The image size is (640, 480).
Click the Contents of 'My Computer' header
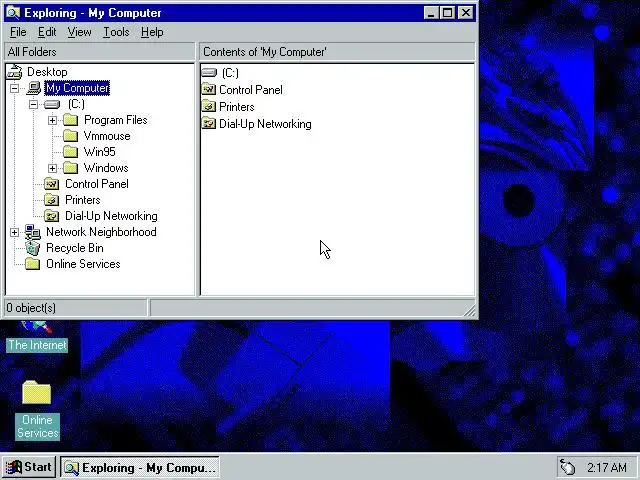[337, 52]
